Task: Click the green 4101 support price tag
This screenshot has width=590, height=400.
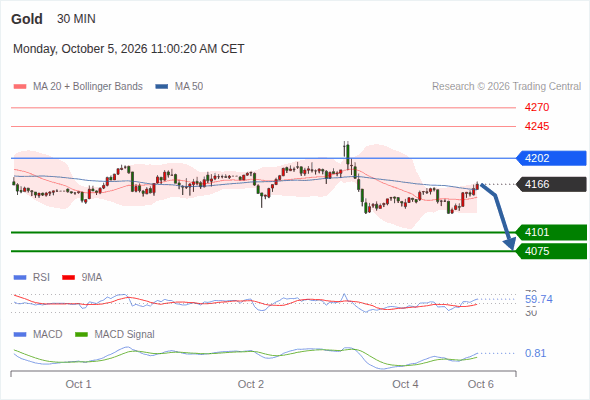Action: [551, 232]
